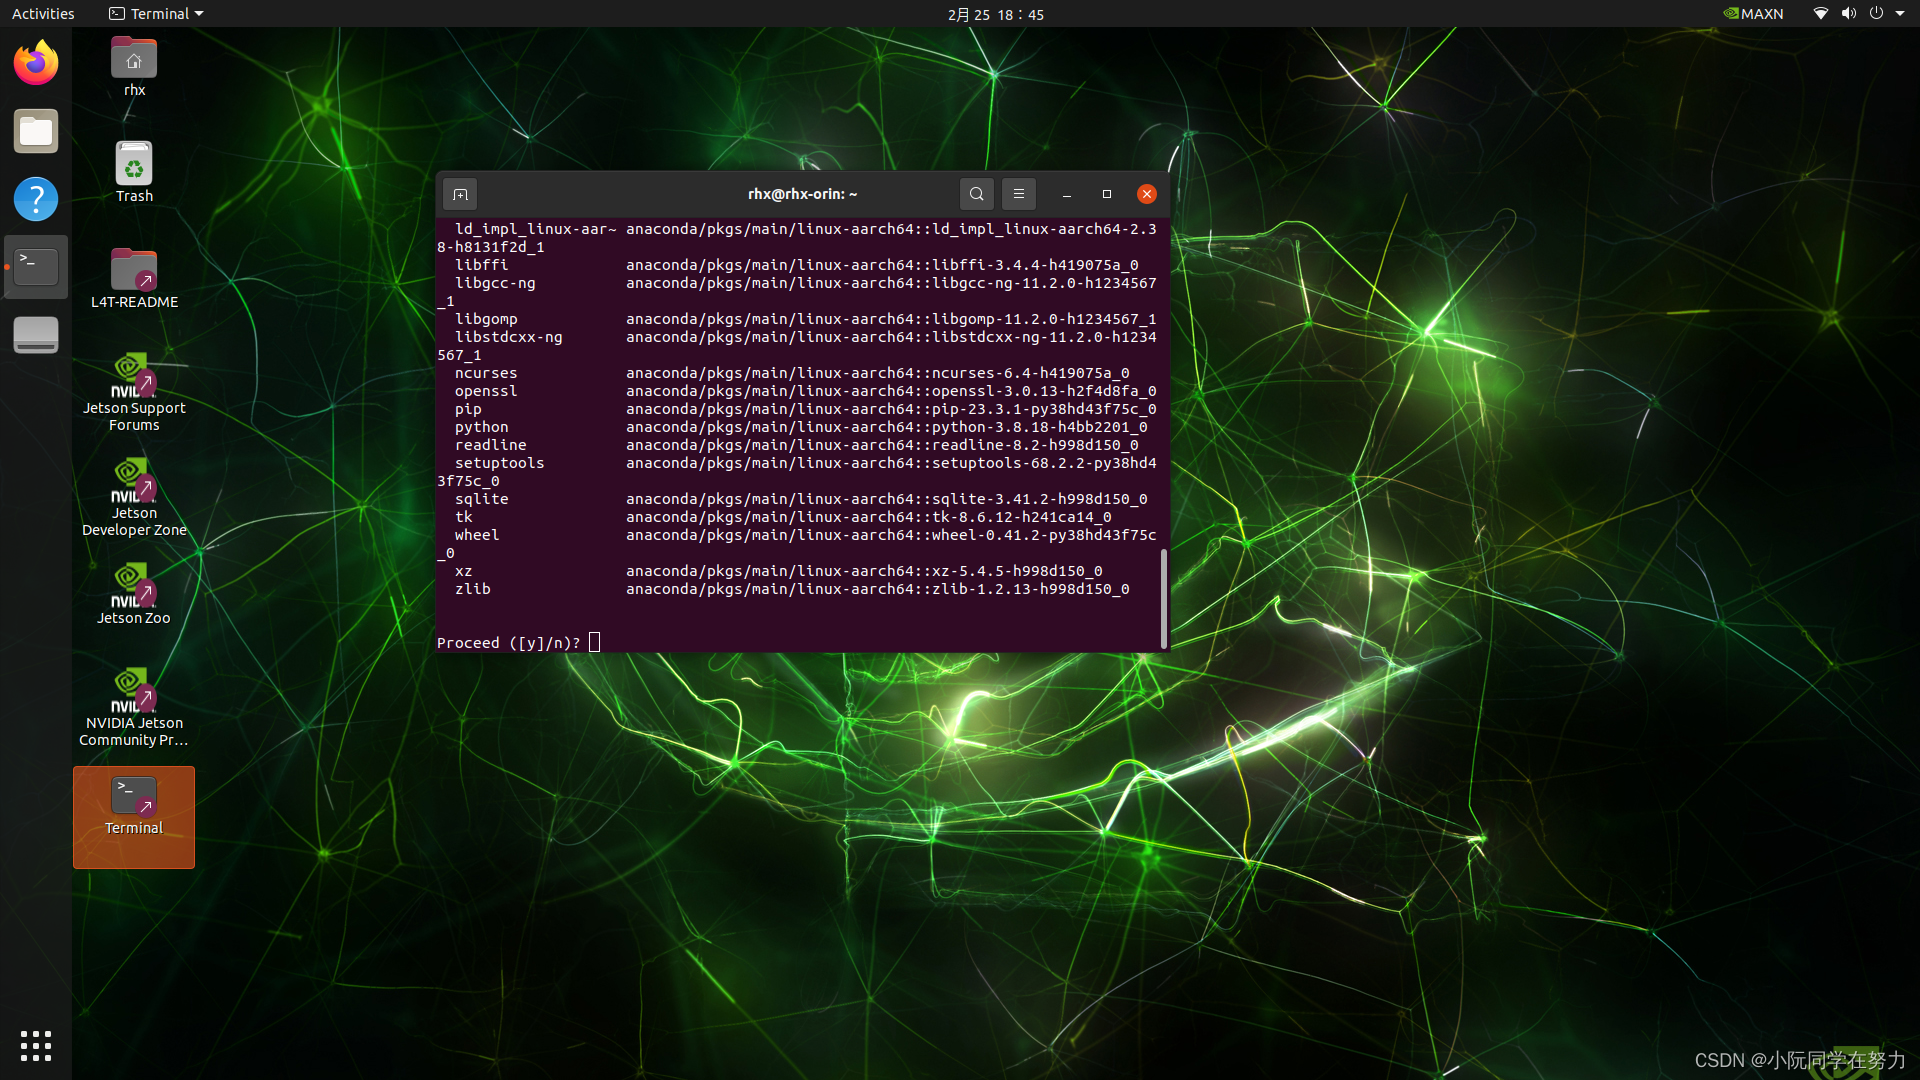
Task: Open the rhx home folder on desktop
Action: (134, 66)
